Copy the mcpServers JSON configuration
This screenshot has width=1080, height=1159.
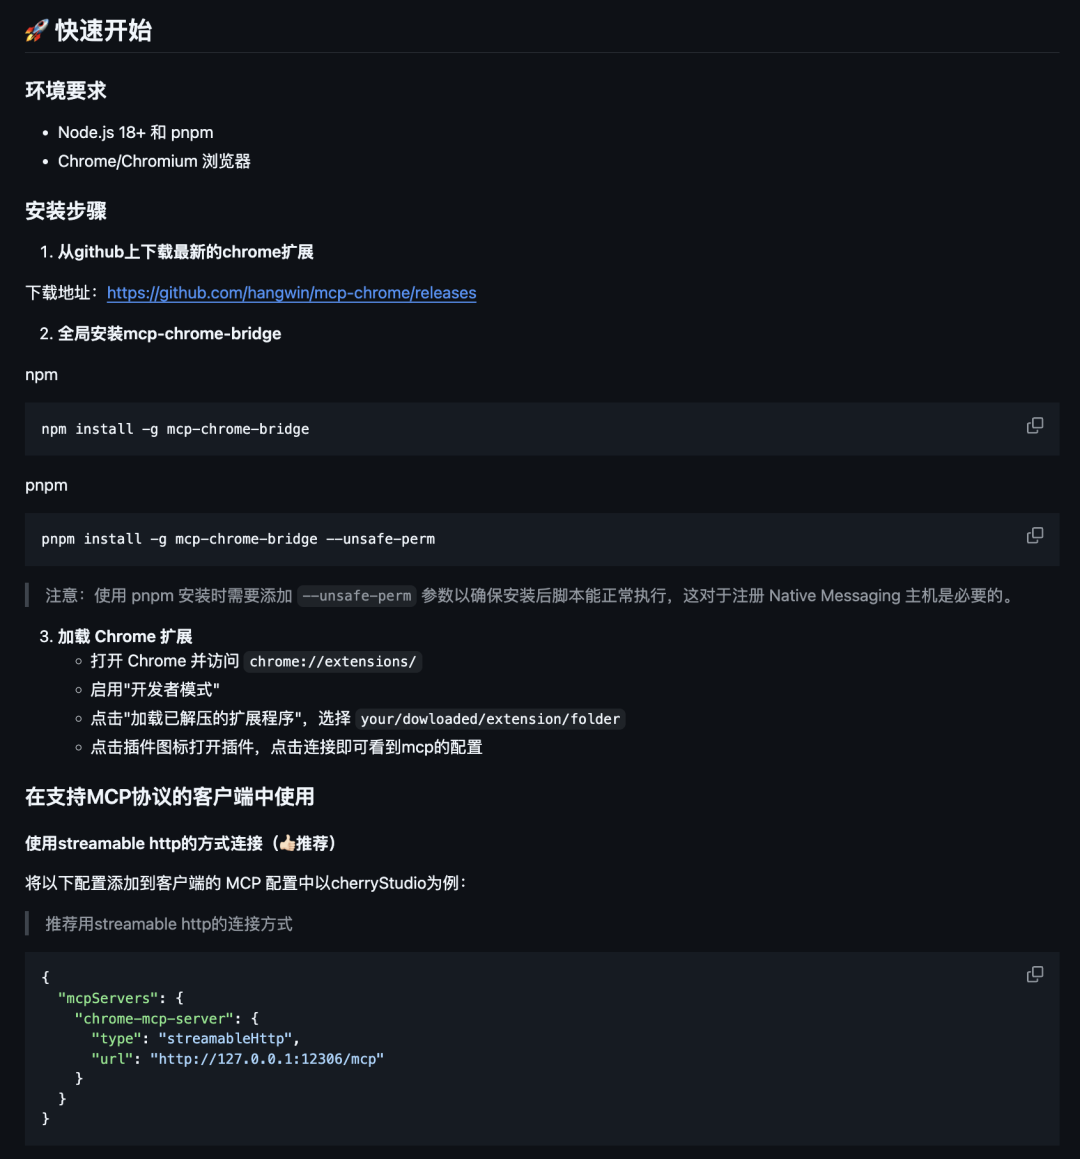(x=1035, y=974)
